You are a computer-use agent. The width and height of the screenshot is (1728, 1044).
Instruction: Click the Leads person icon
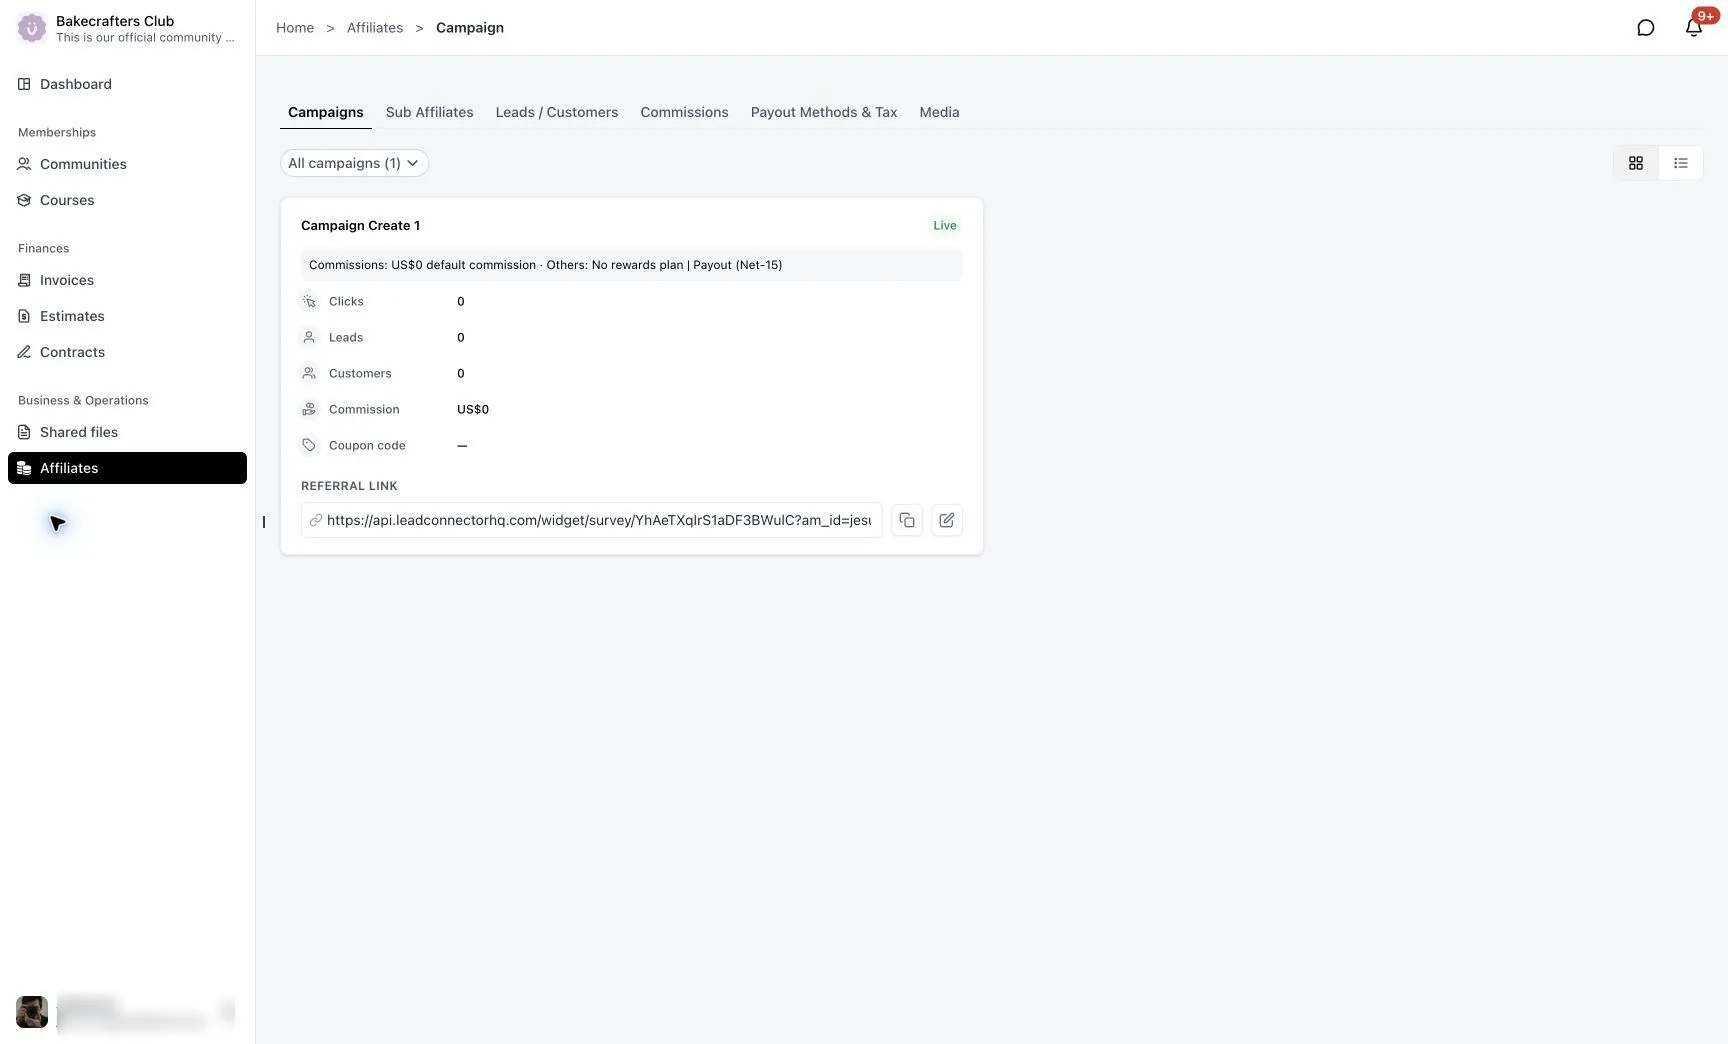point(309,337)
